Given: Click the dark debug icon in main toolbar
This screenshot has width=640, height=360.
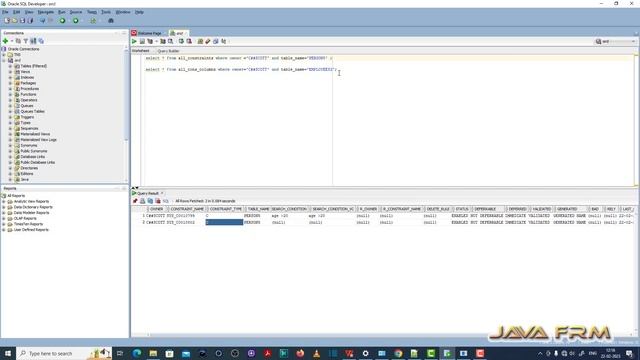Looking at the screenshot, I should pyautogui.click(x=111, y=20).
